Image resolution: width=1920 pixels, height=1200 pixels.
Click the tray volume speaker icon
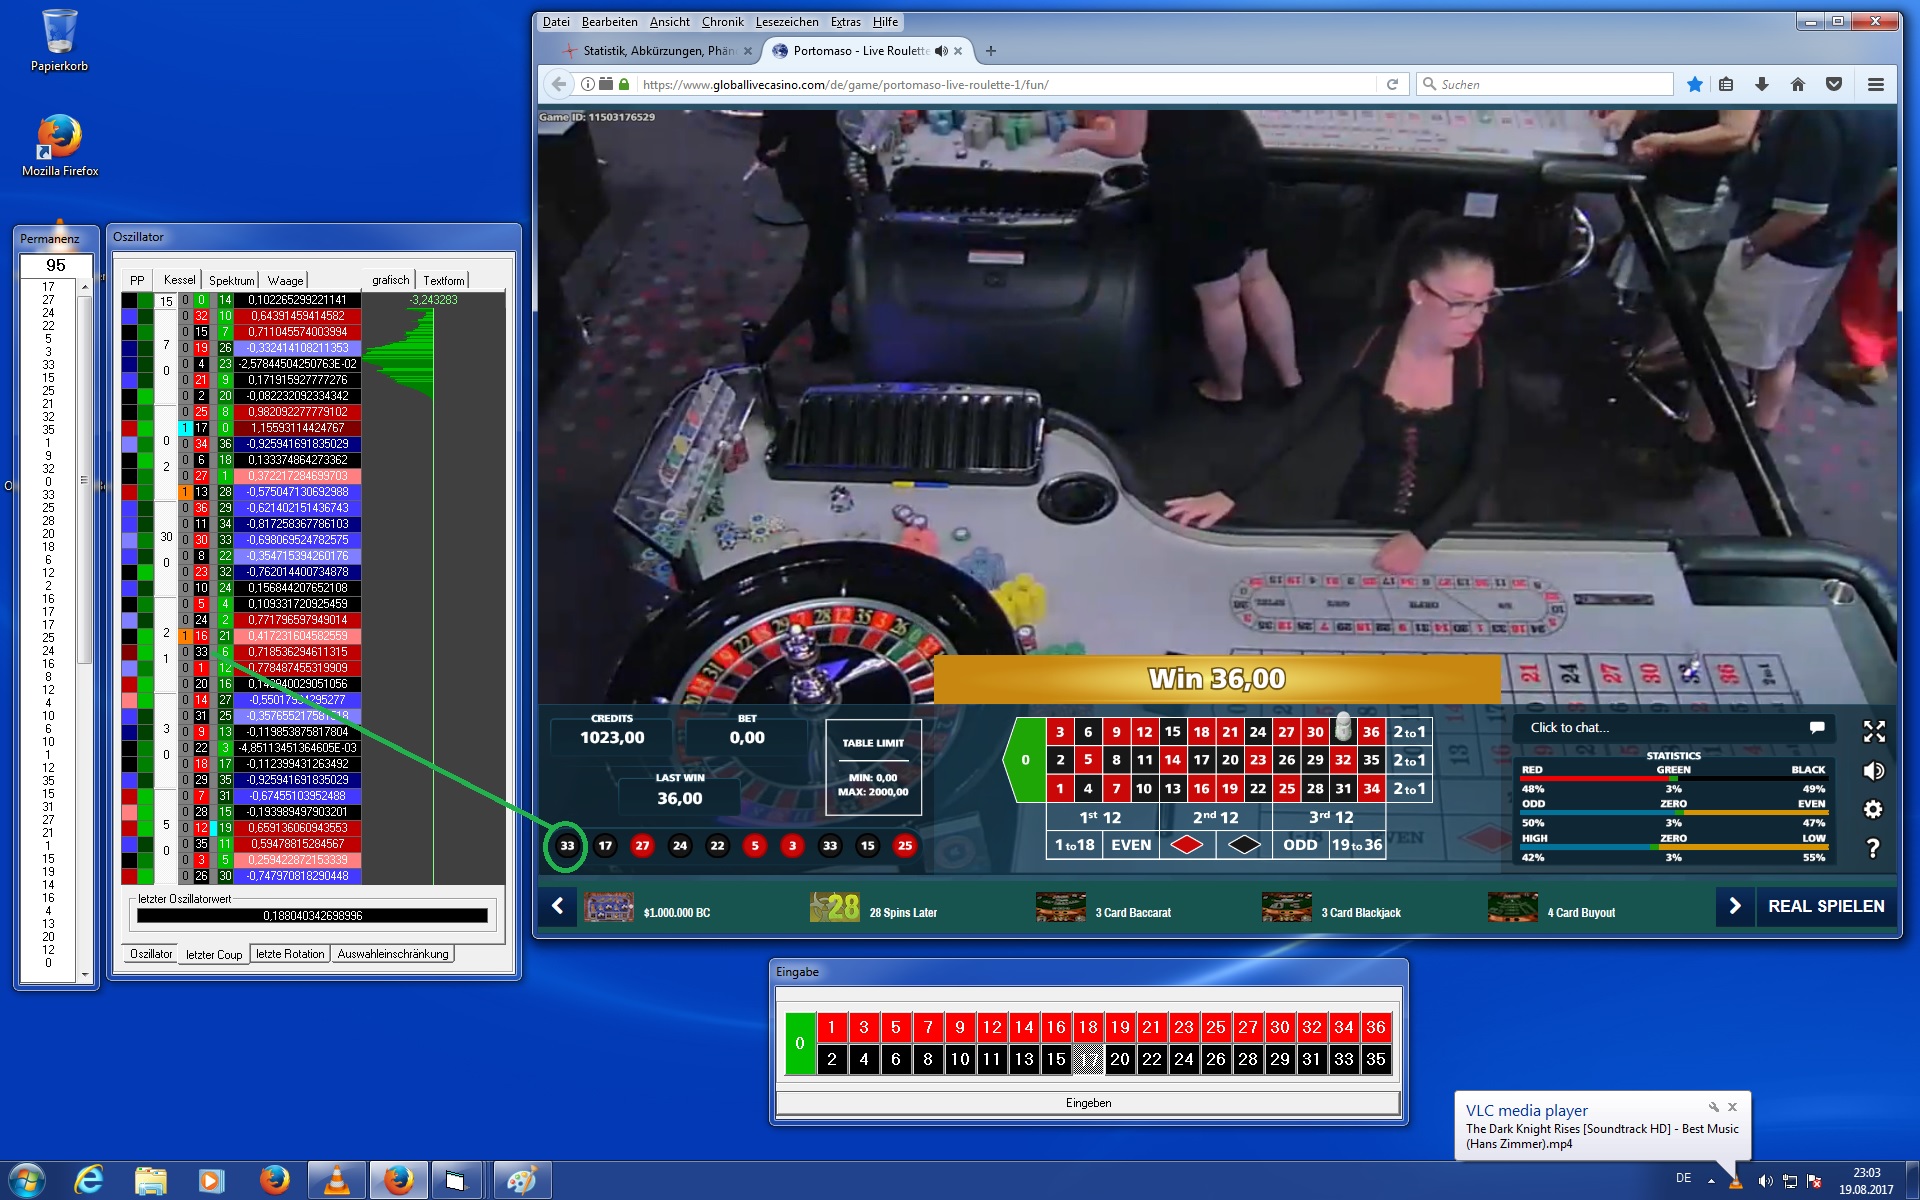1765,1181
